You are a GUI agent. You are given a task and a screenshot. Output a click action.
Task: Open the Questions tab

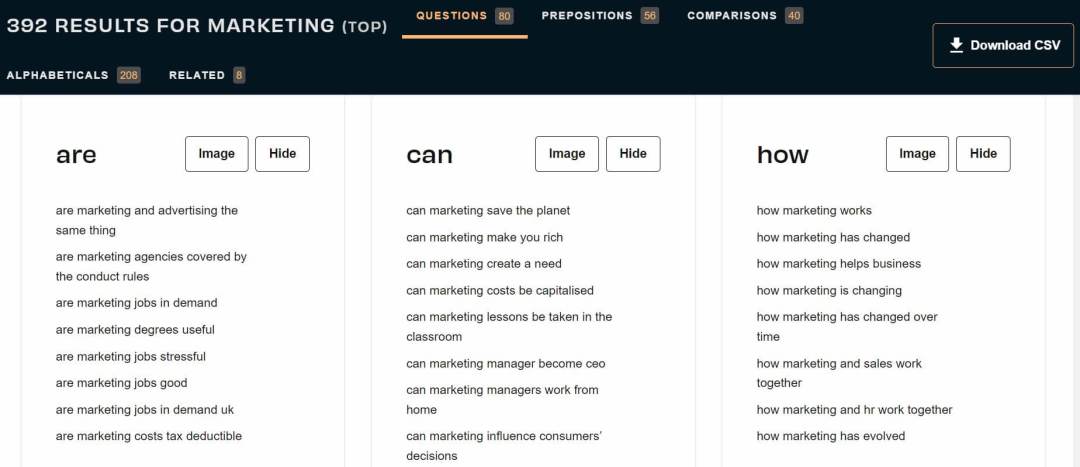(464, 16)
